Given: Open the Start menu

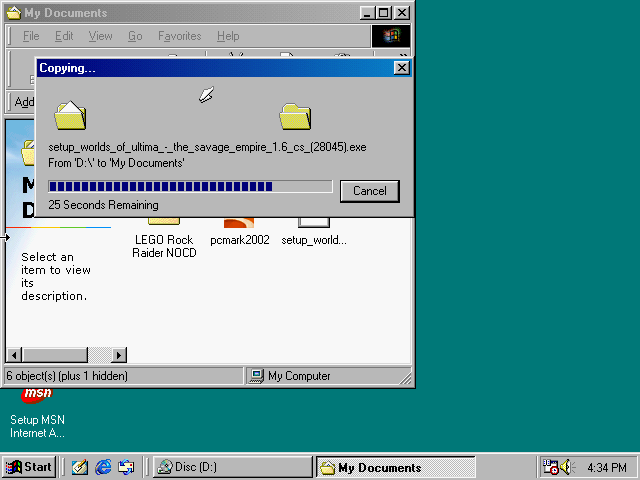Looking at the screenshot, I should click(x=29, y=467).
